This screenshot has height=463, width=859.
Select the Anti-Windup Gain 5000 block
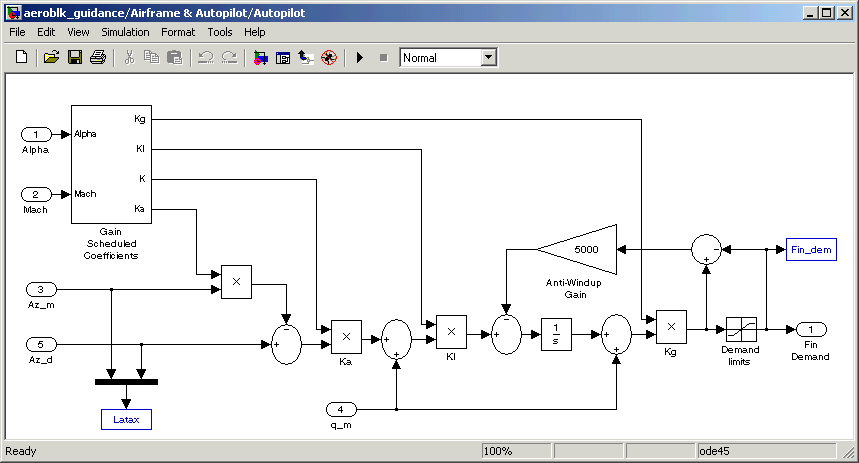[x=576, y=249]
